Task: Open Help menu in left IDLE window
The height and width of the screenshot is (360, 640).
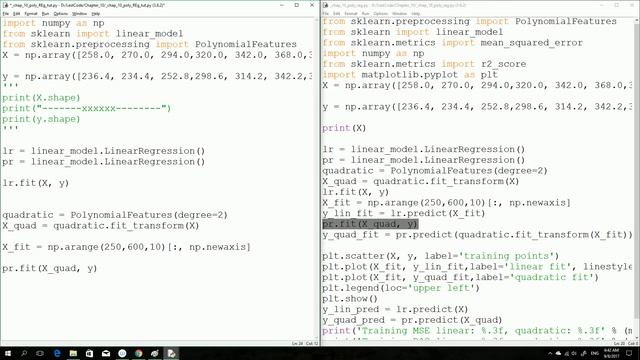Action: [x=96, y=13]
